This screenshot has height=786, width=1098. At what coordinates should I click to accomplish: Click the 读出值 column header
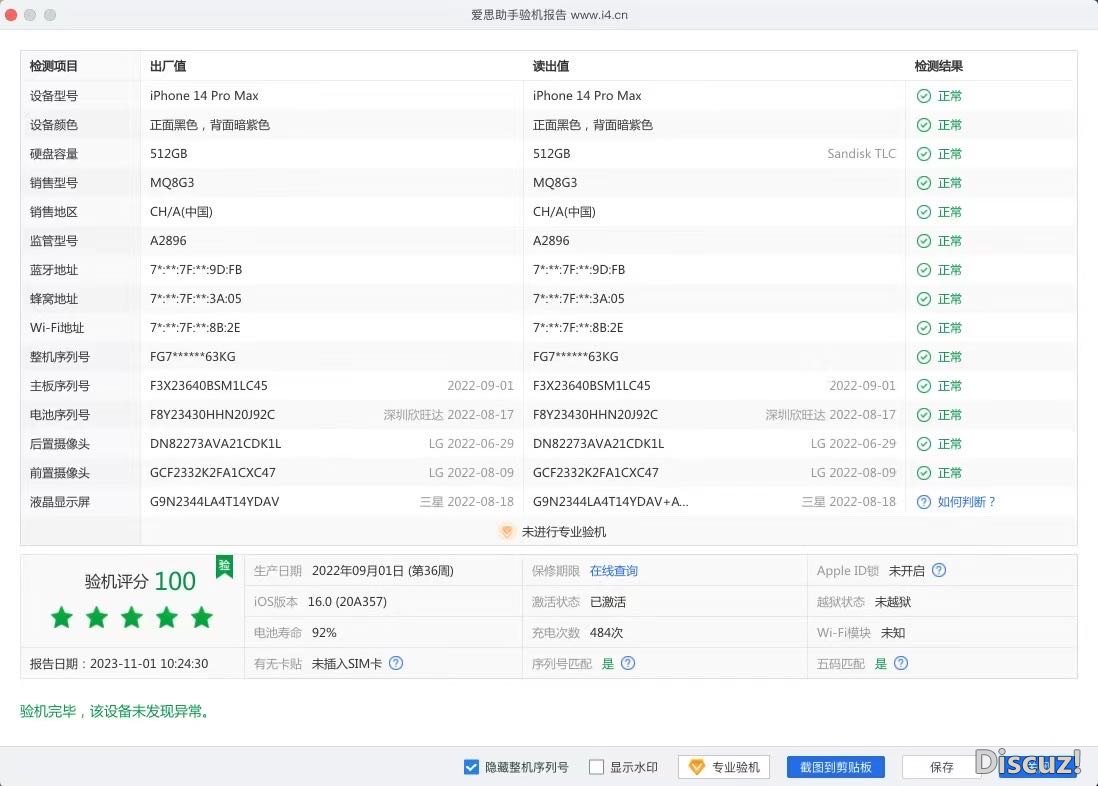[551, 66]
